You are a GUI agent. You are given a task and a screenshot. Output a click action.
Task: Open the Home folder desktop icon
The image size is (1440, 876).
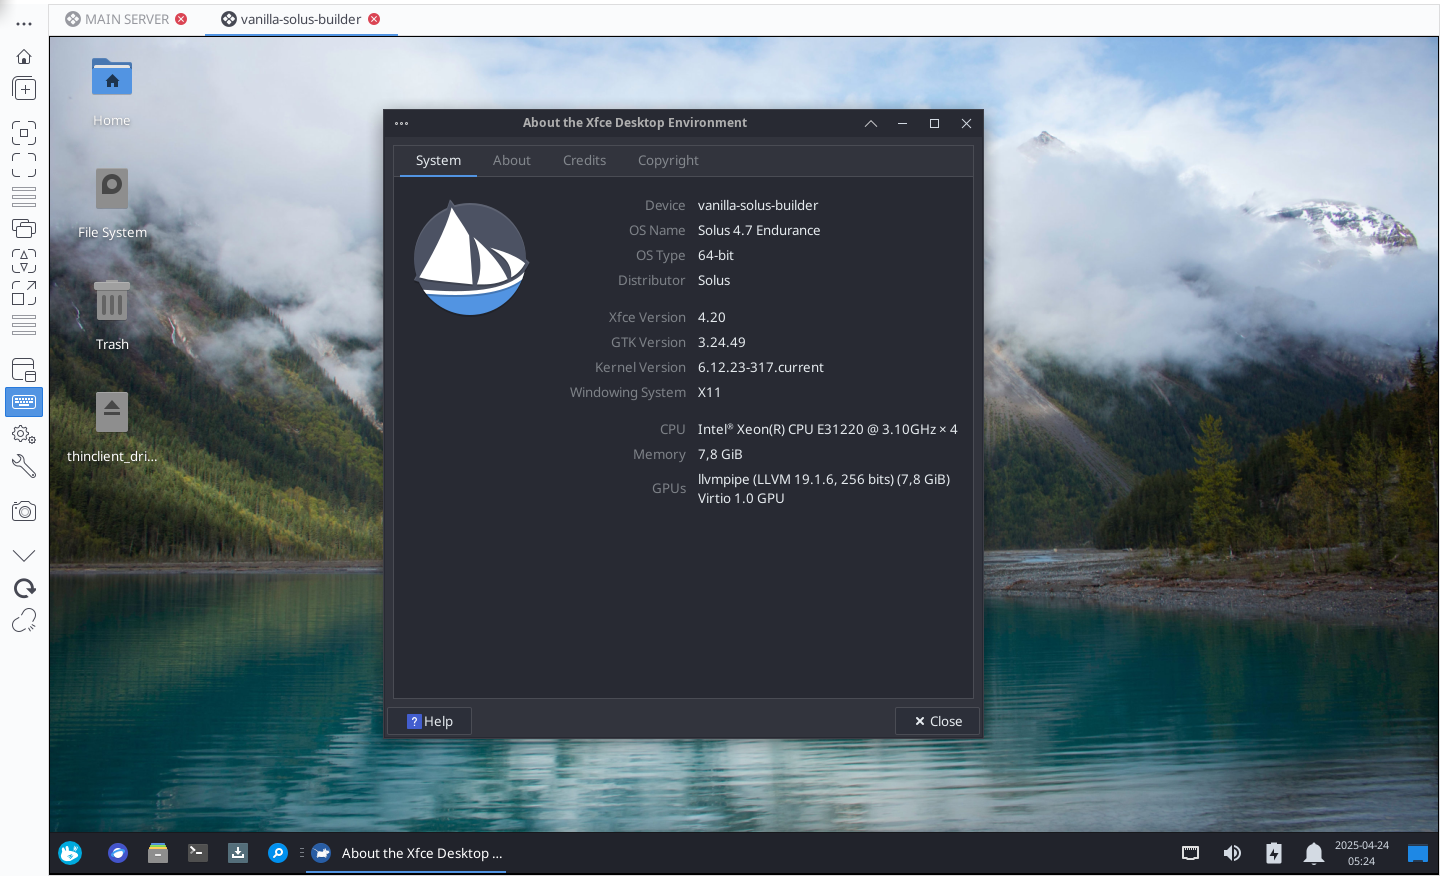click(112, 78)
